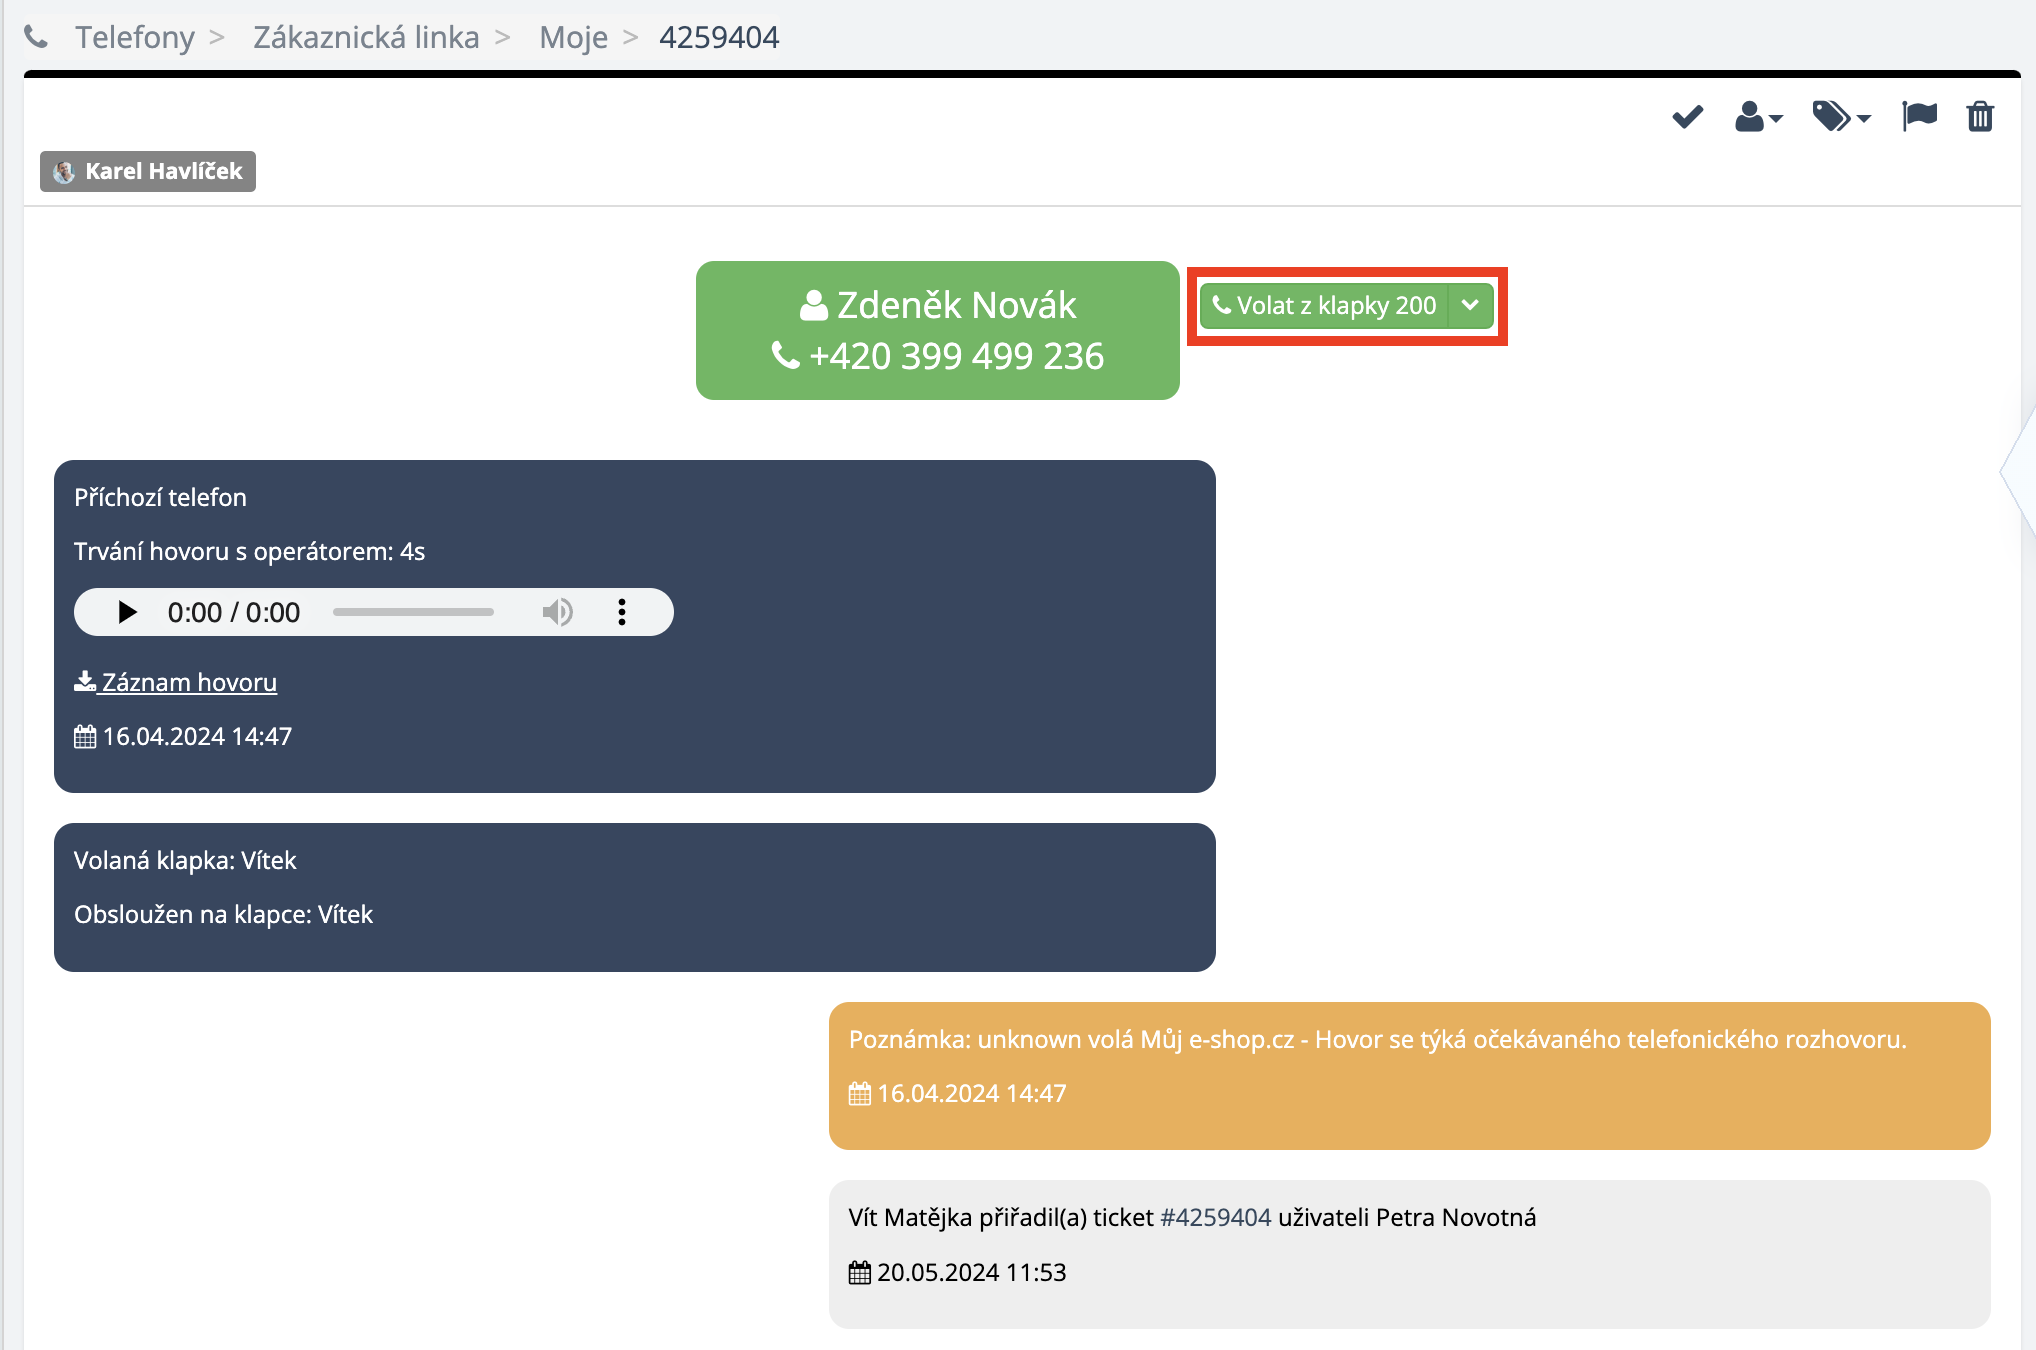Click the Zdeněk Novák contact card
The image size is (2036, 1350).
click(x=937, y=330)
